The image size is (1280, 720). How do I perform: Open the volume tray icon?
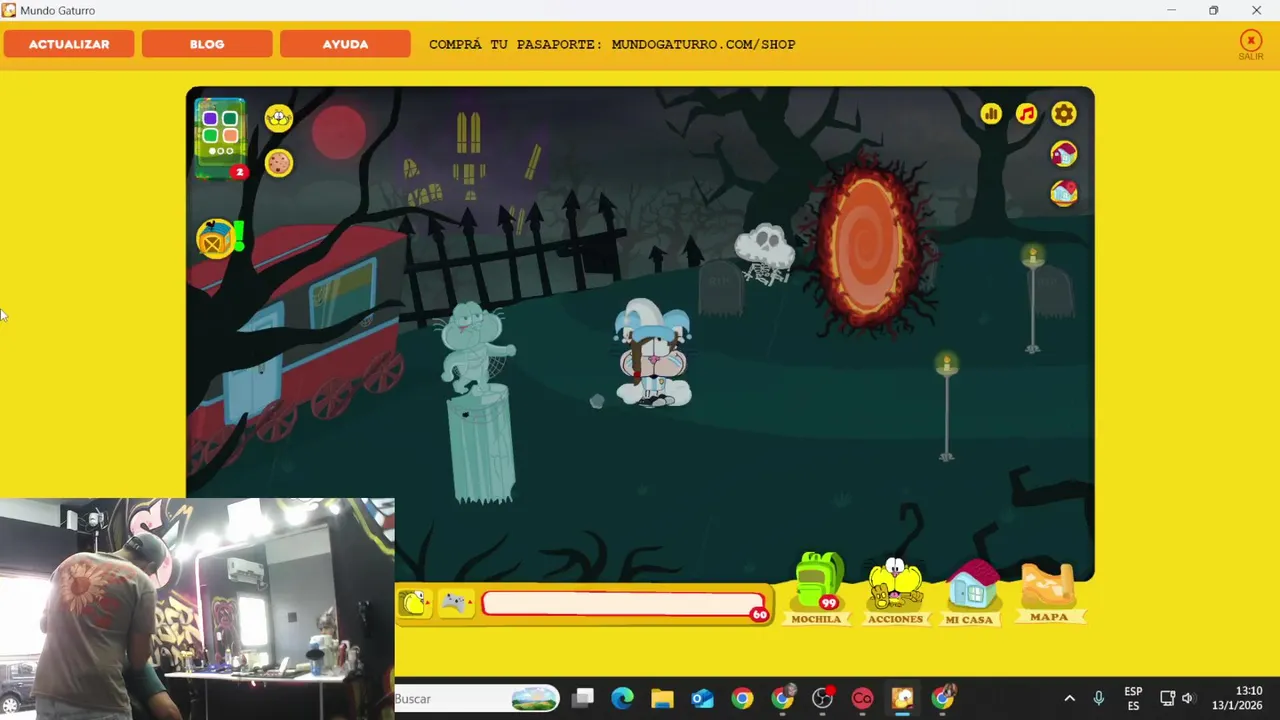1188,699
